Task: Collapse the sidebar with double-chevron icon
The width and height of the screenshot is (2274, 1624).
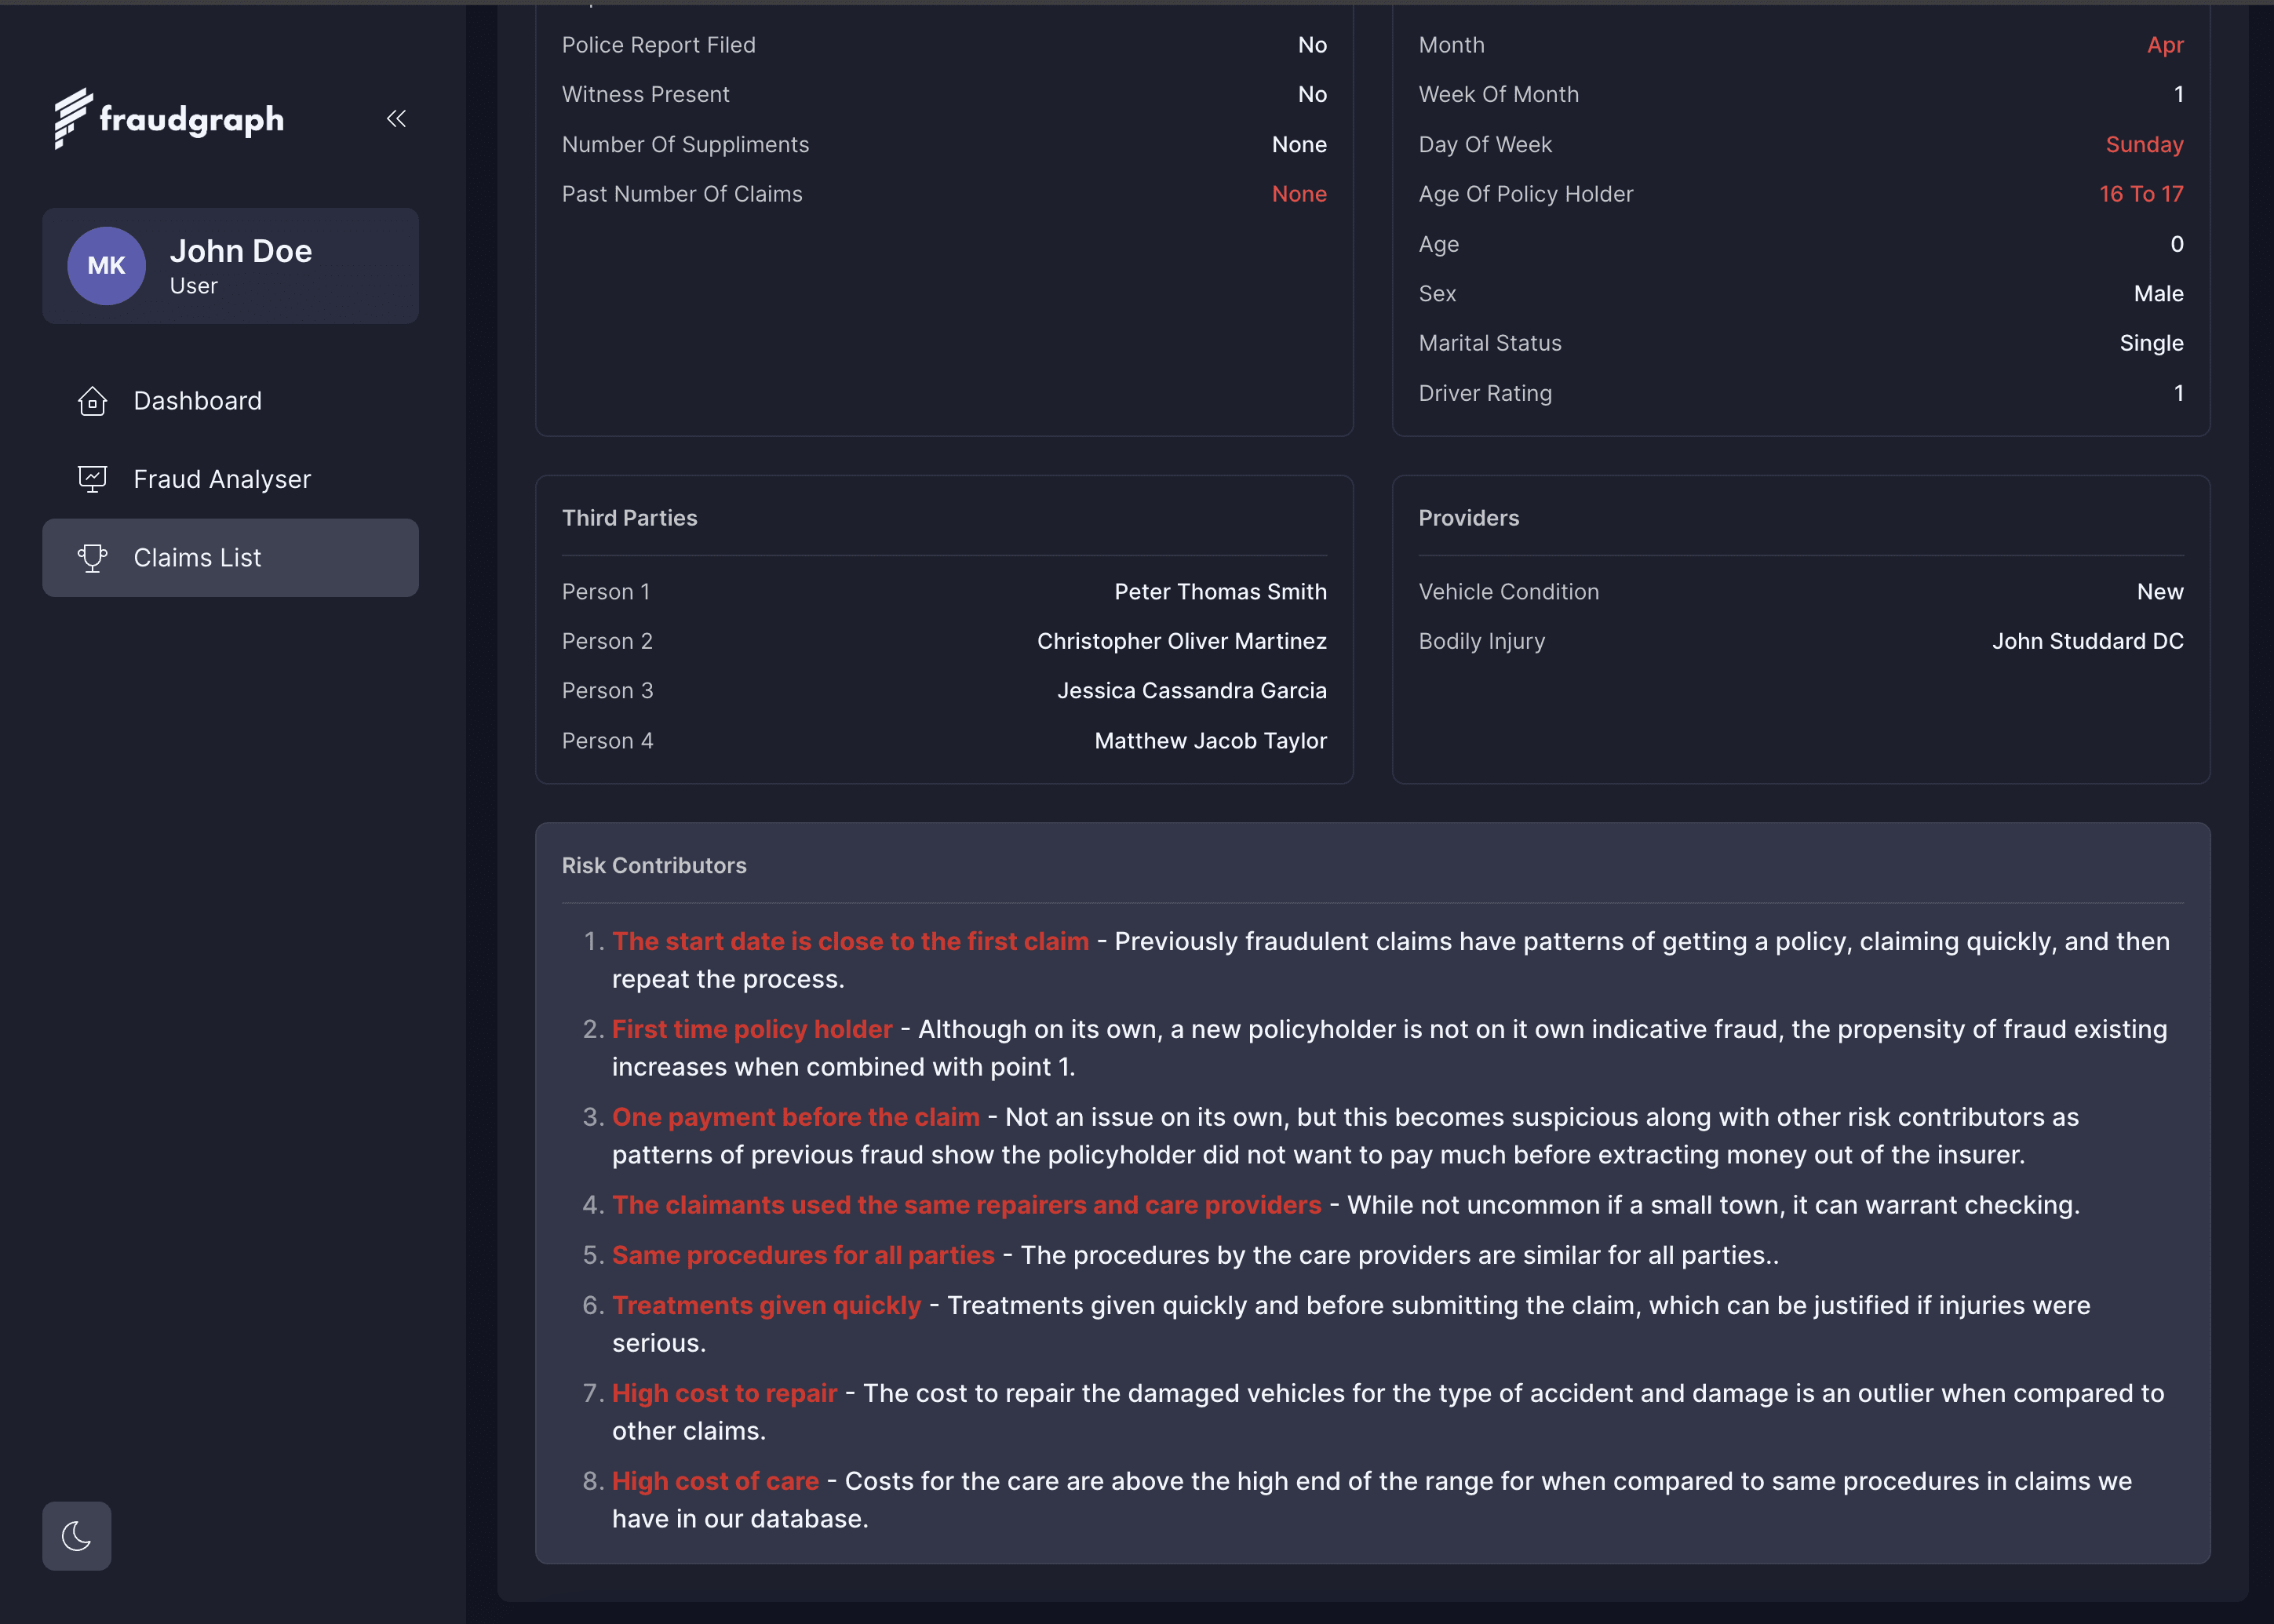Action: (396, 119)
